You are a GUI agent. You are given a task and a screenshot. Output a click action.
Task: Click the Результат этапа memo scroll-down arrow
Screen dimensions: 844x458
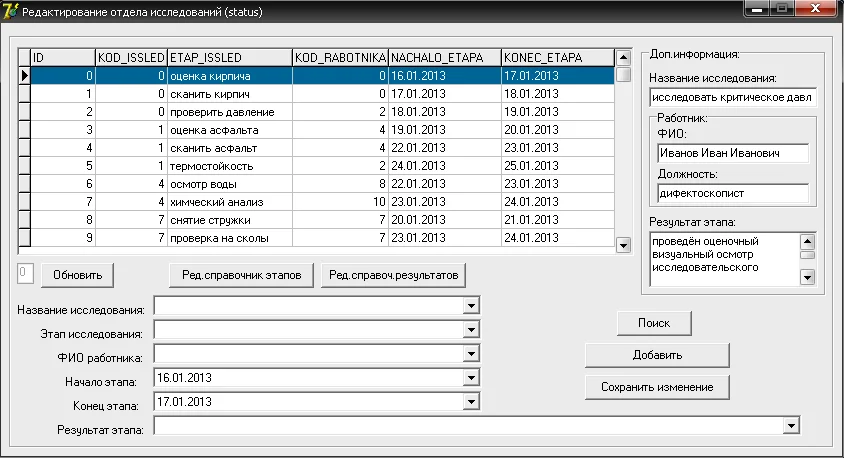coord(807,278)
